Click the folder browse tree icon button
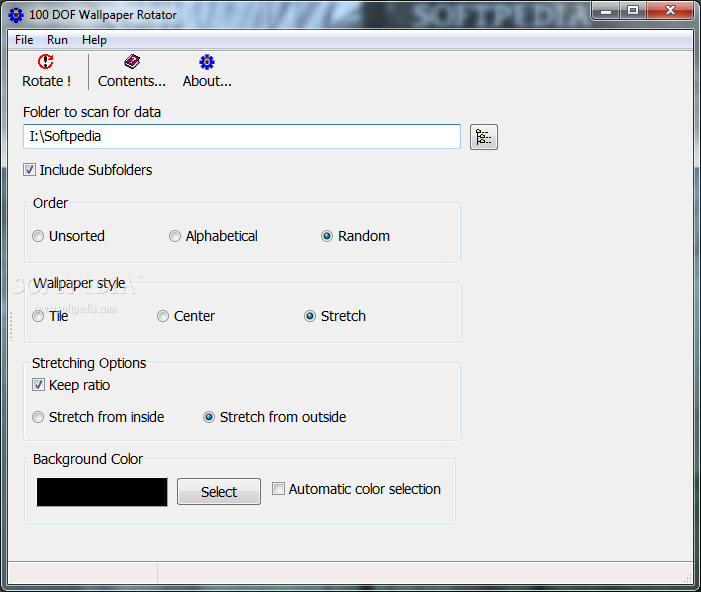 (484, 137)
